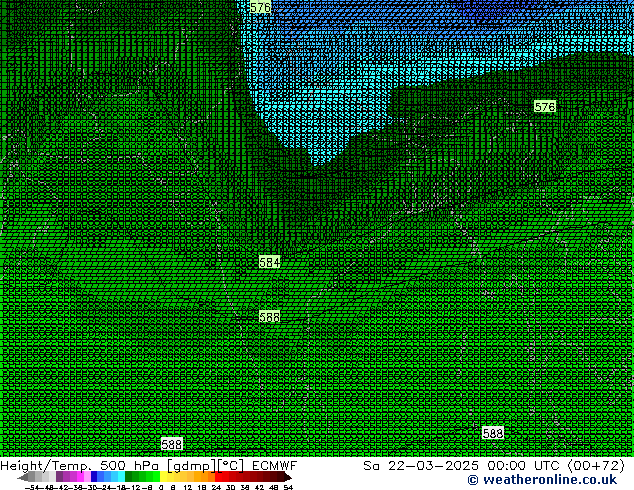
Task: Click the [°C] unit label
Action: coord(230,466)
